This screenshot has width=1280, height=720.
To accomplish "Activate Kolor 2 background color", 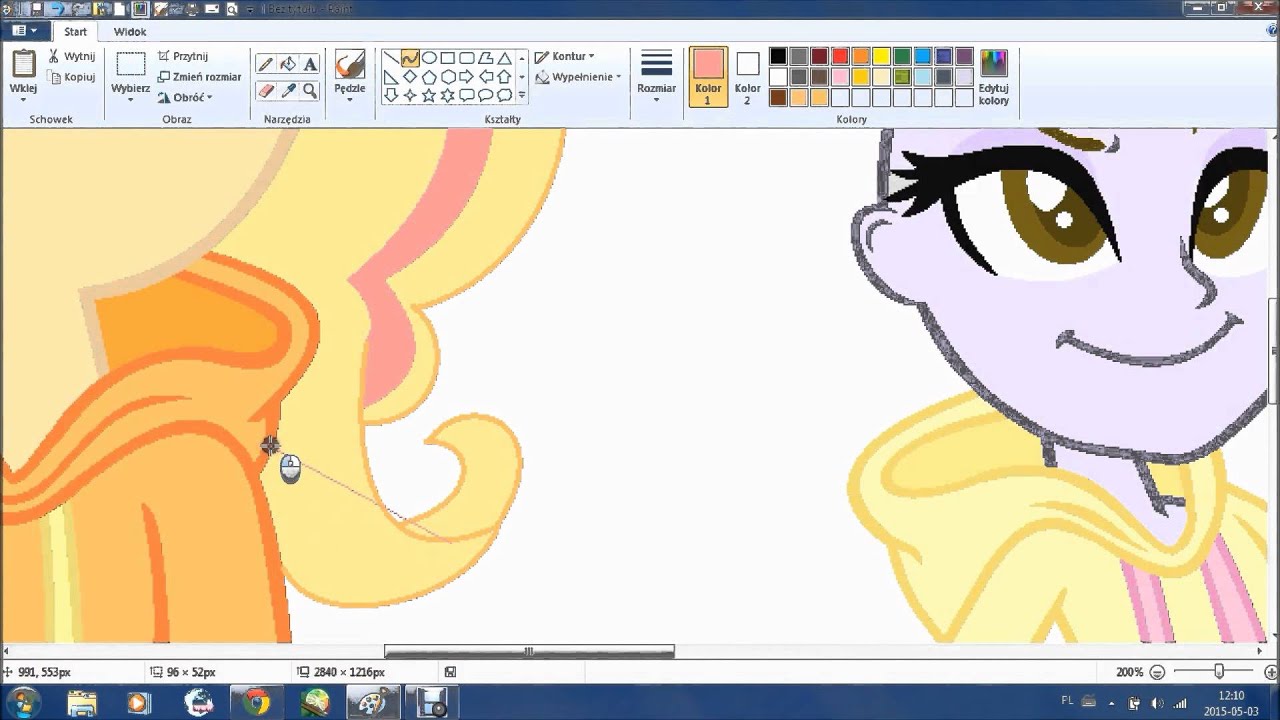I will coord(747,77).
